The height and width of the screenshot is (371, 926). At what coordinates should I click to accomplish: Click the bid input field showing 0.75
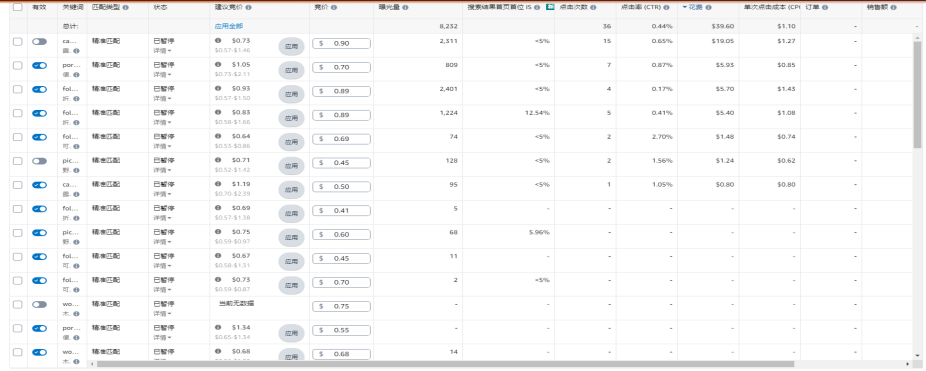pos(341,306)
